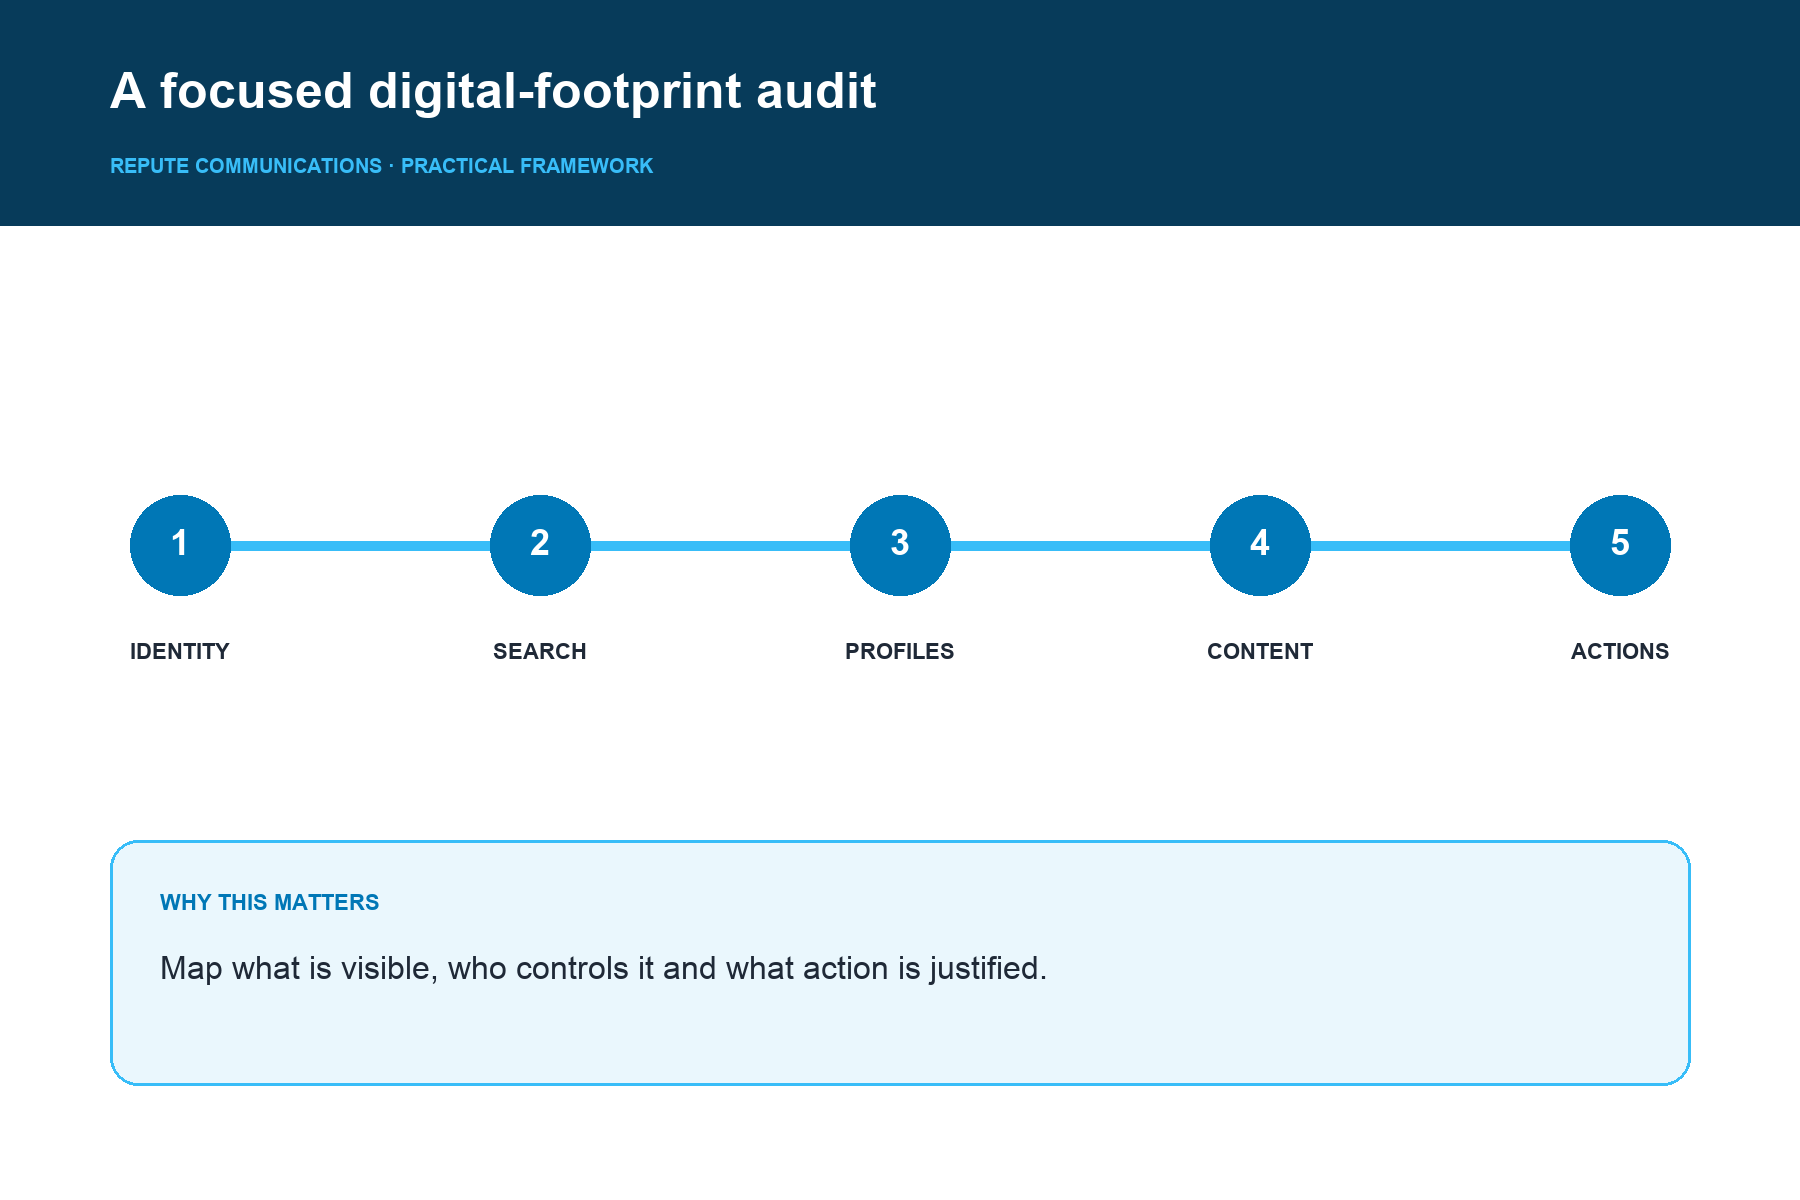Click the IDENTITY label
Image resolution: width=1800 pixels, height=1200 pixels.
click(180, 651)
